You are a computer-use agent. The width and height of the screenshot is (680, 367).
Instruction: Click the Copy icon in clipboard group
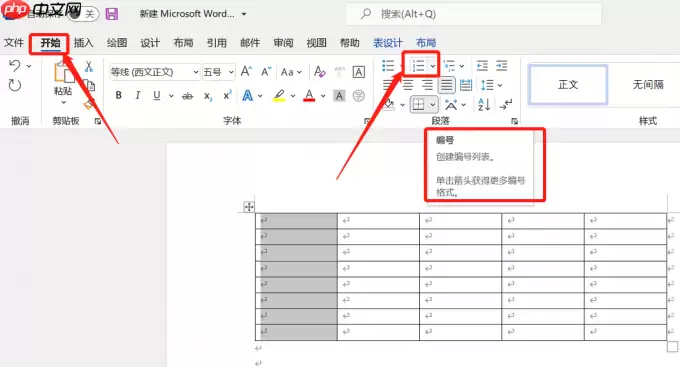coord(89,85)
